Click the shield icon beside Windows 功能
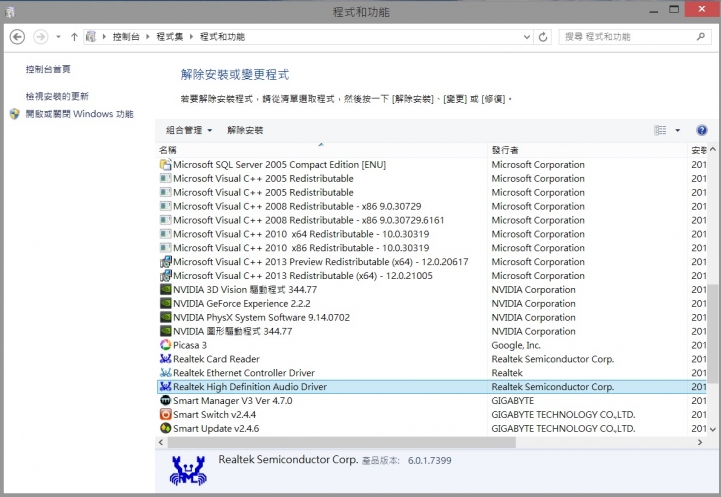 (15, 114)
